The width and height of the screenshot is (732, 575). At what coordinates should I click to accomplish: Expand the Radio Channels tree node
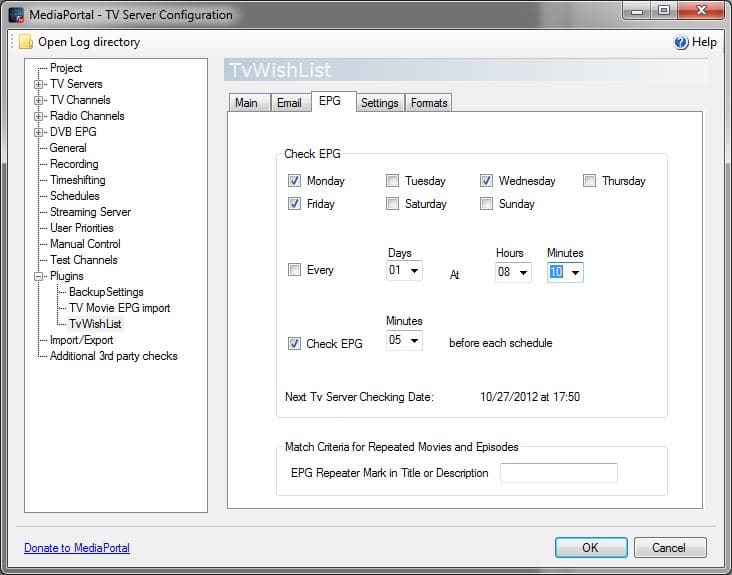pyautogui.click(x=39, y=116)
